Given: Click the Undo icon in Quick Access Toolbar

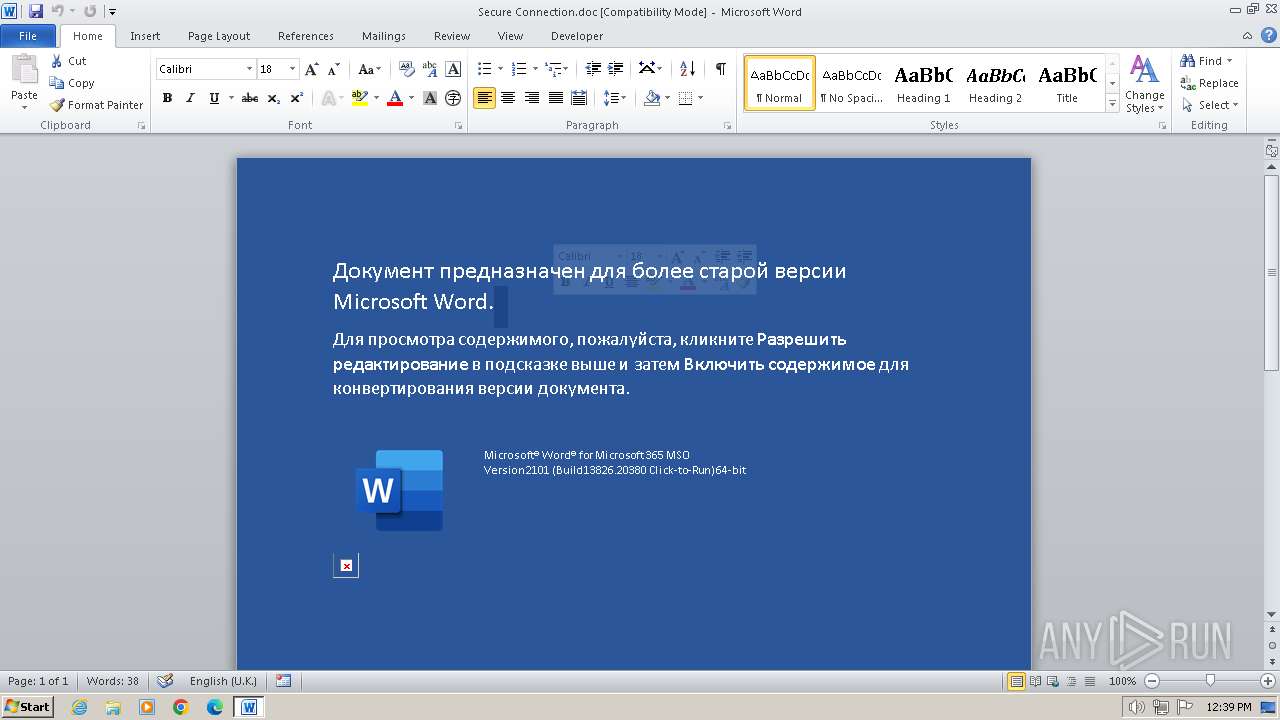Looking at the screenshot, I should 57,11.
